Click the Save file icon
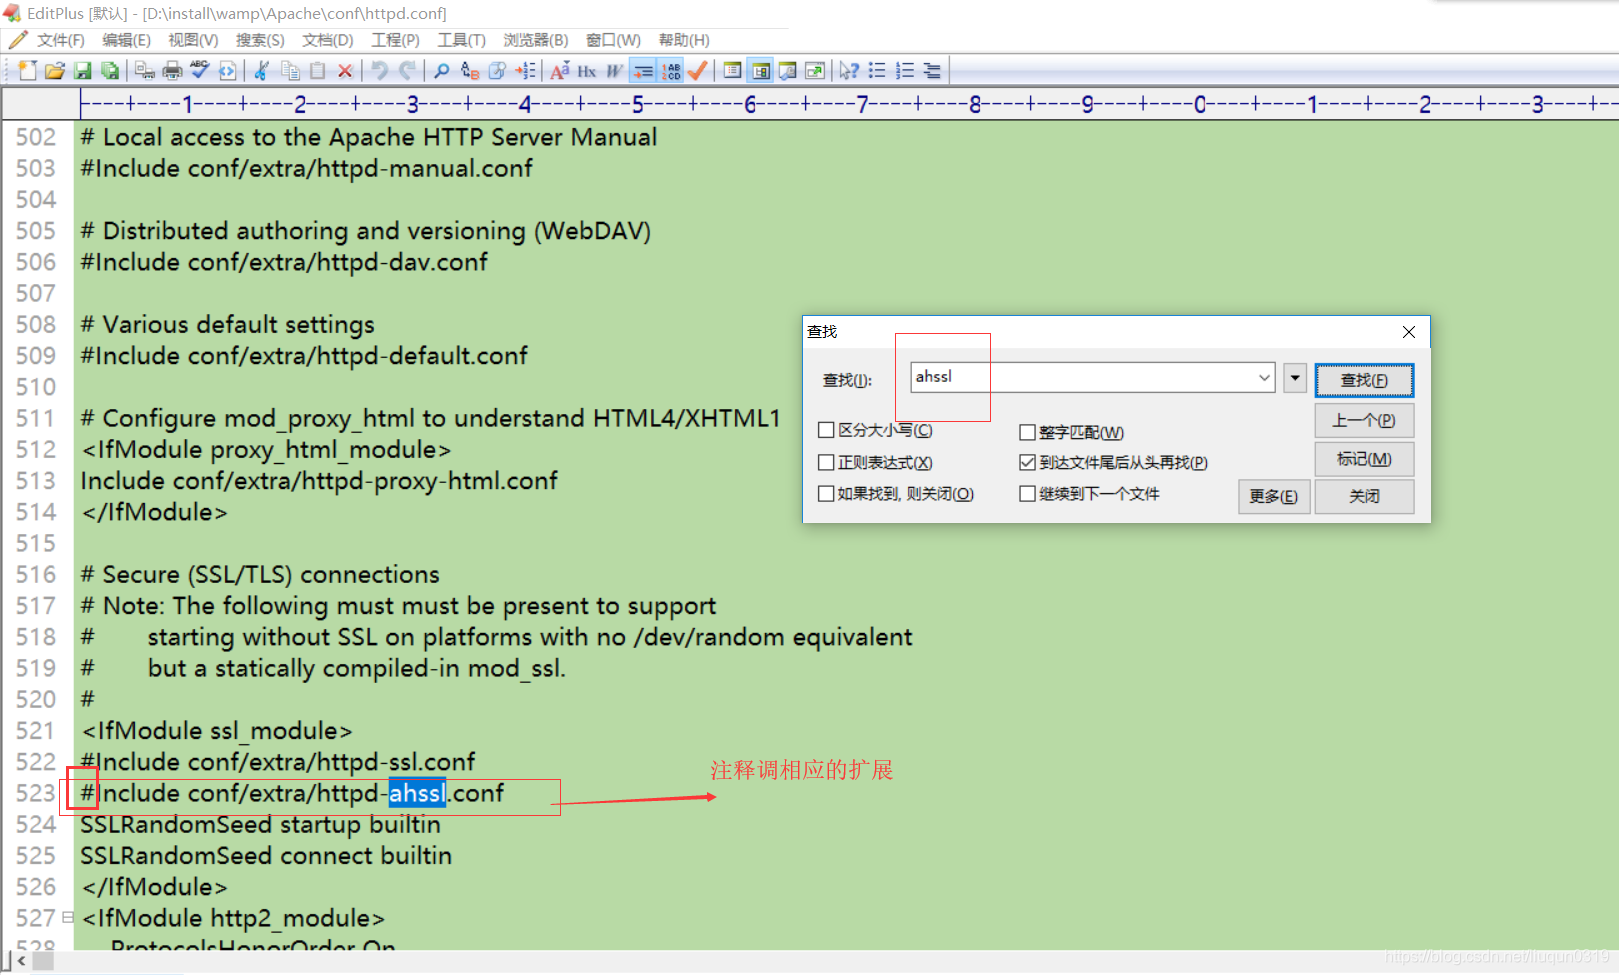1619x975 pixels. [83, 70]
